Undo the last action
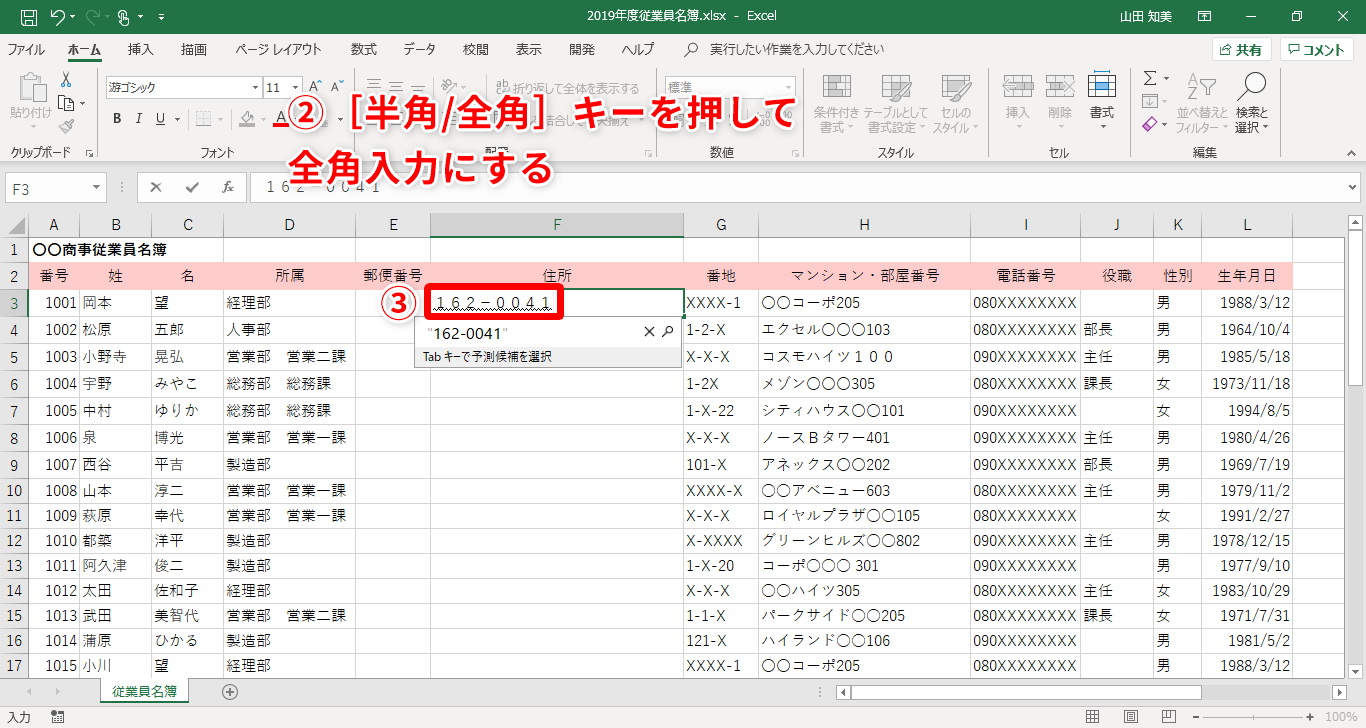Image resolution: width=1366 pixels, height=728 pixels. click(57, 17)
